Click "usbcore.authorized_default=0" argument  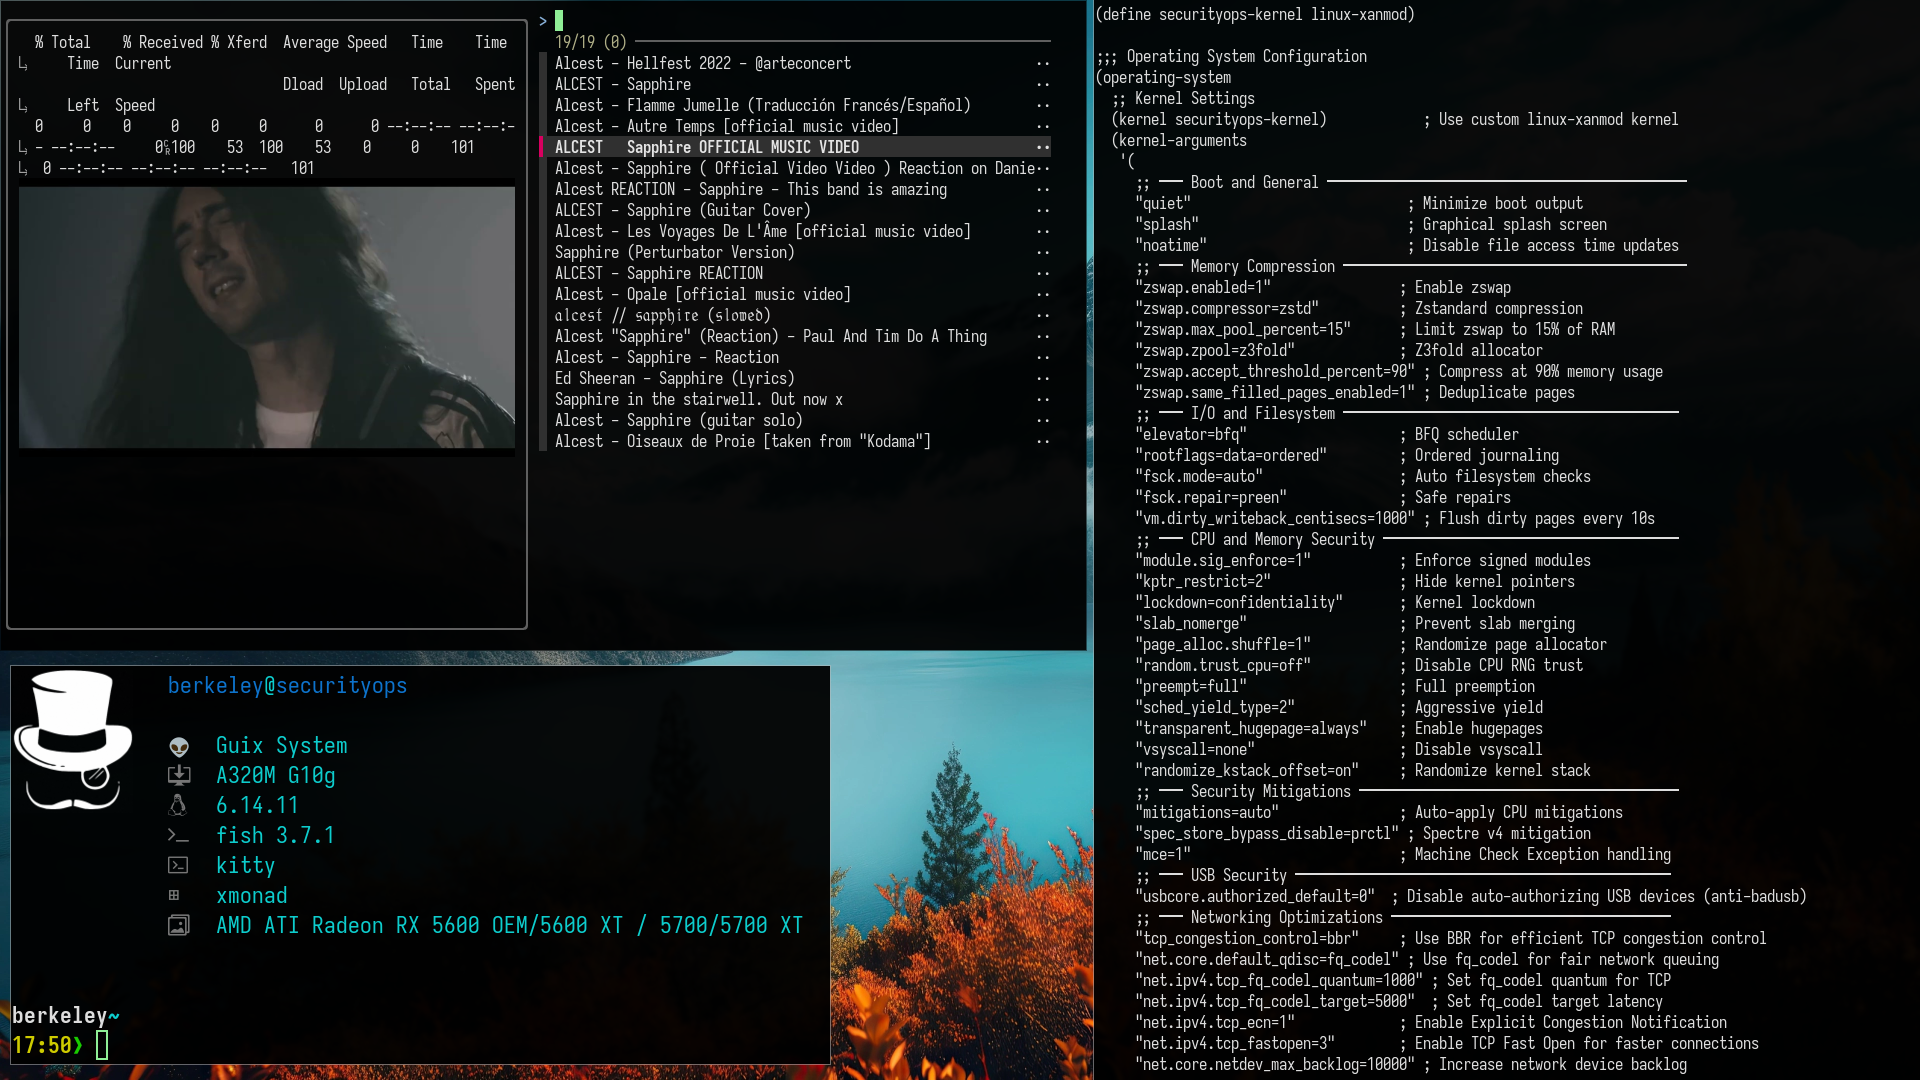1255,896
